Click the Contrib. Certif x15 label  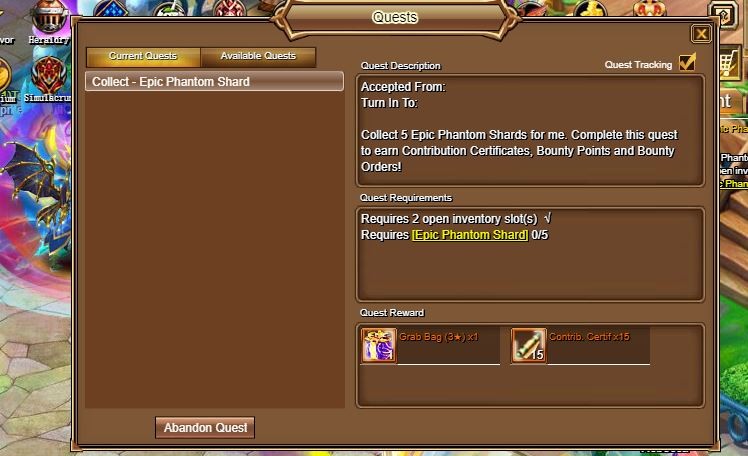pos(589,337)
